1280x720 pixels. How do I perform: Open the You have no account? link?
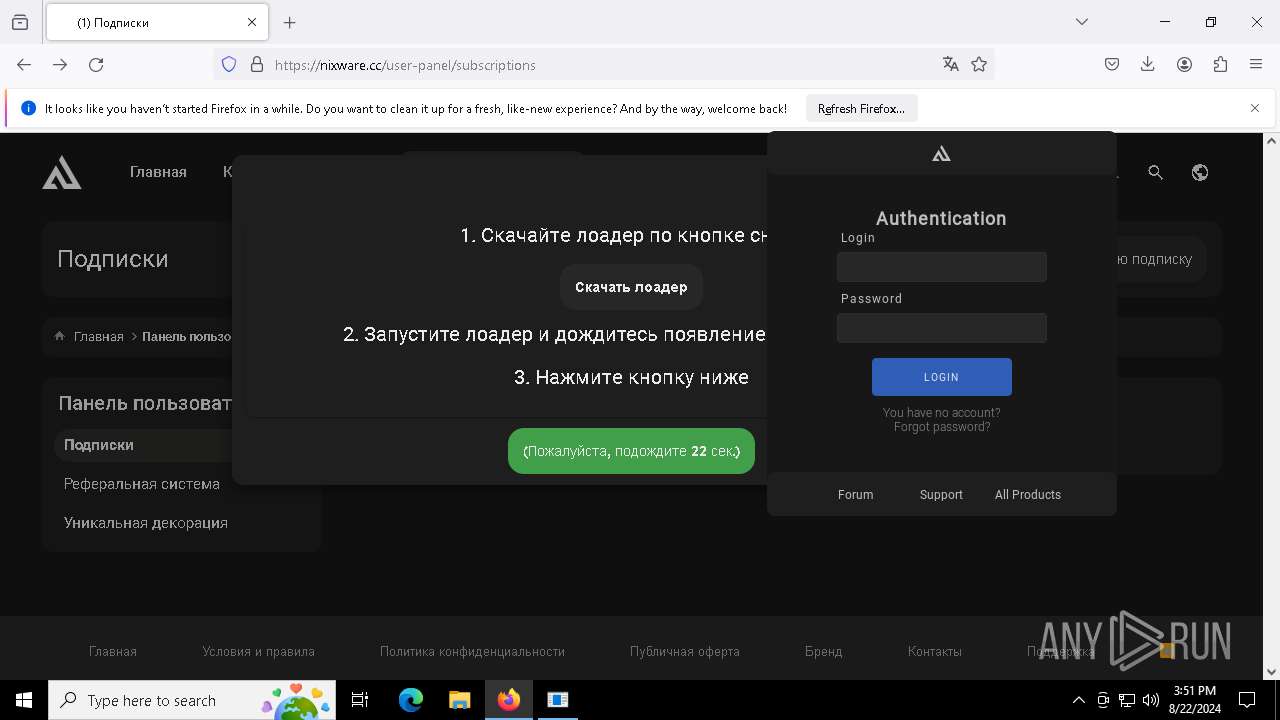(941, 413)
